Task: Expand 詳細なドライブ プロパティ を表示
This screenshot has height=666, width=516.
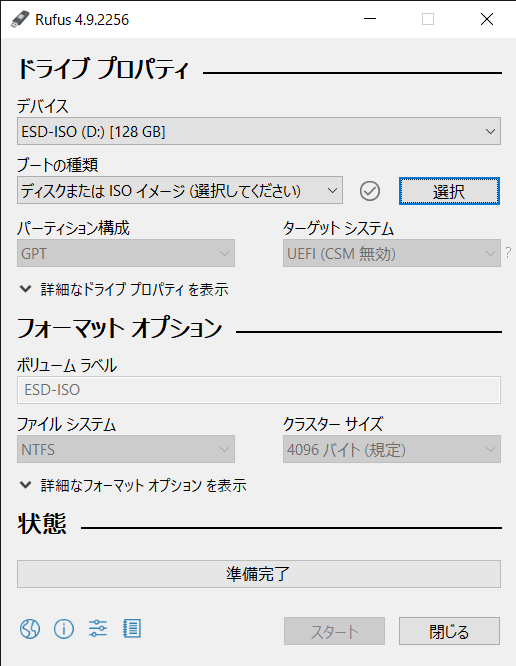Action: coord(124,290)
